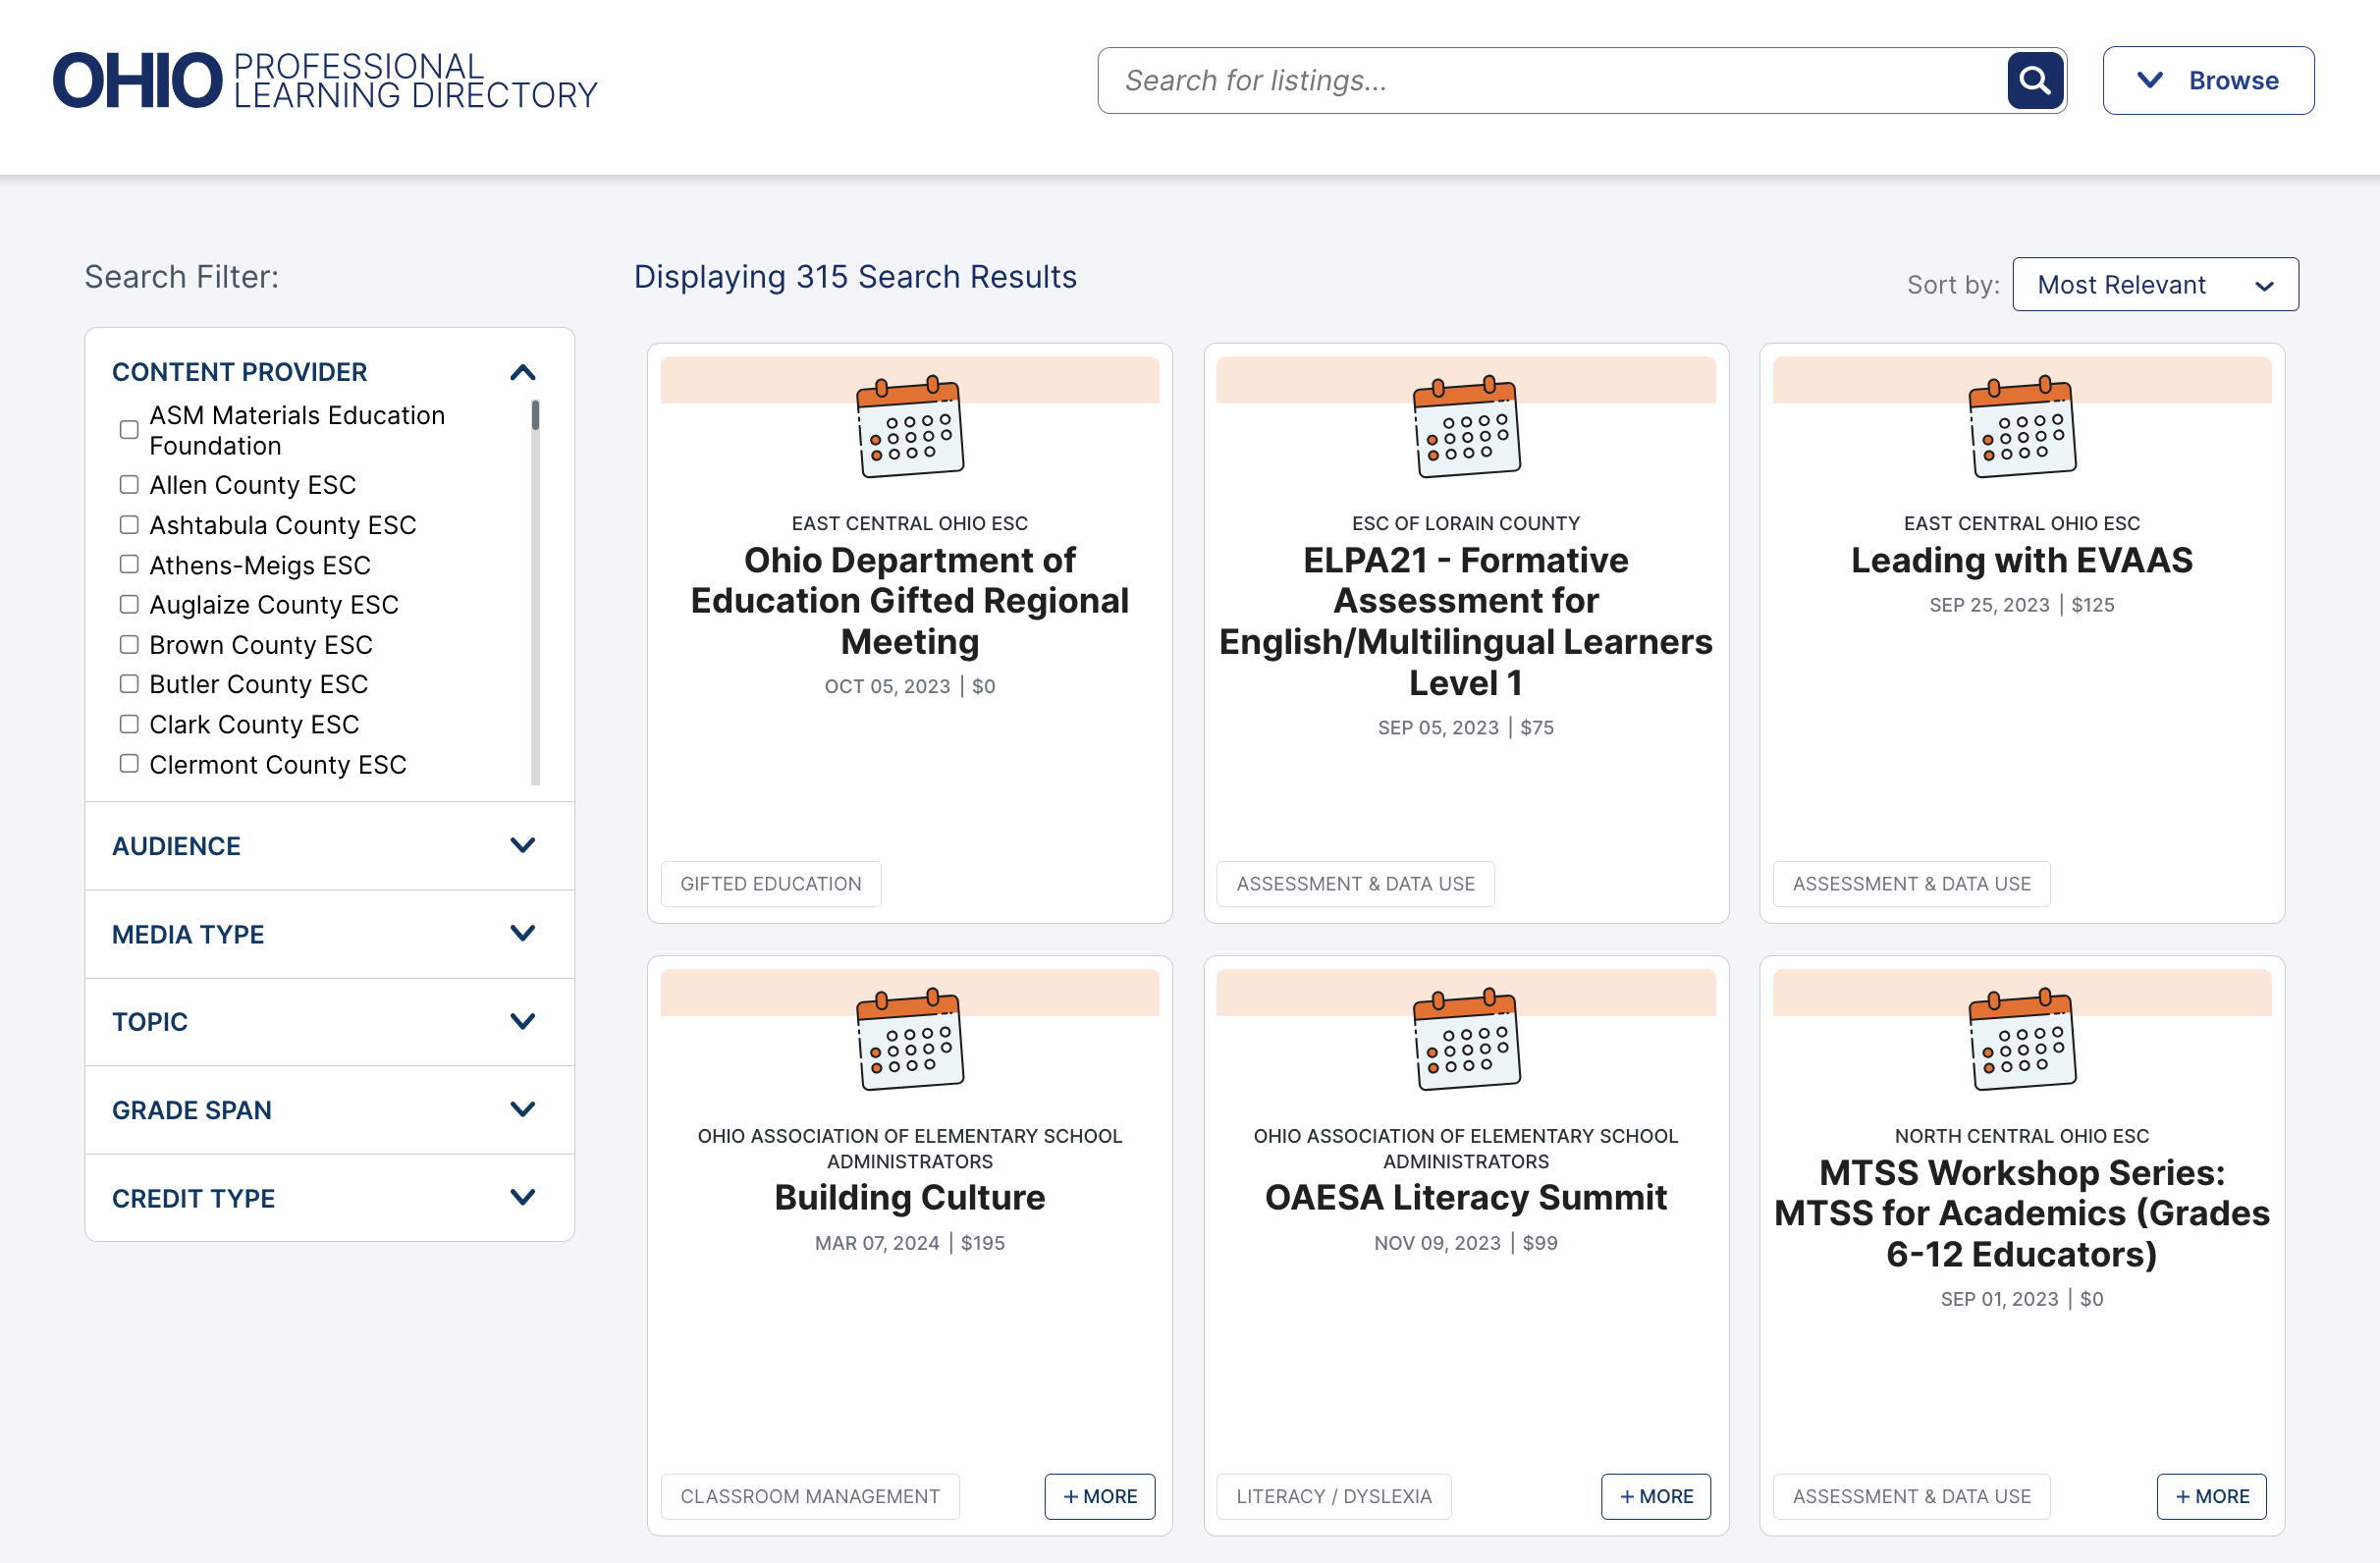2380x1563 pixels.
Task: Click the Ohio Professional Learning Directory logo
Action: (325, 80)
